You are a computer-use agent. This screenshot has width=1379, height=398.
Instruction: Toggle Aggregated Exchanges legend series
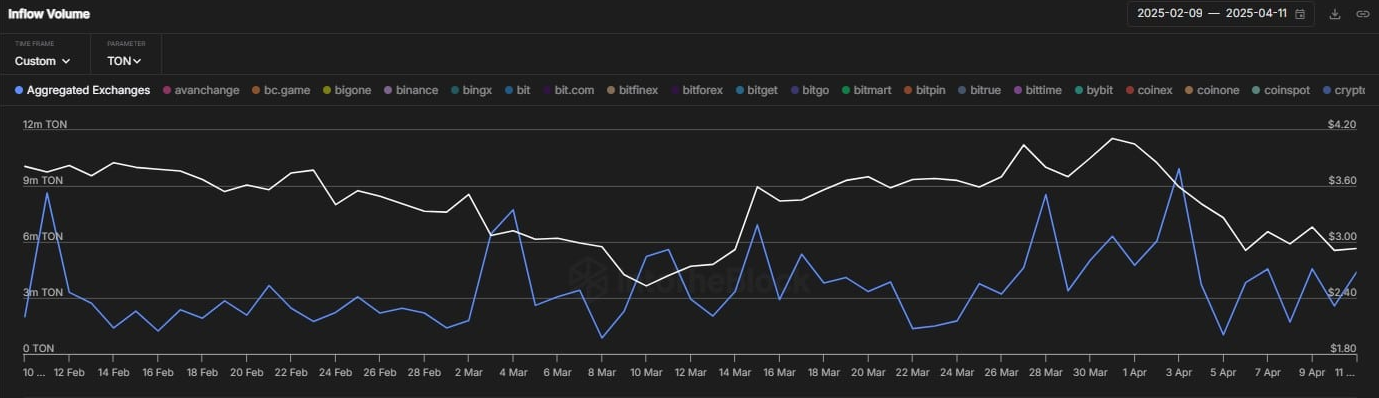tap(82, 90)
